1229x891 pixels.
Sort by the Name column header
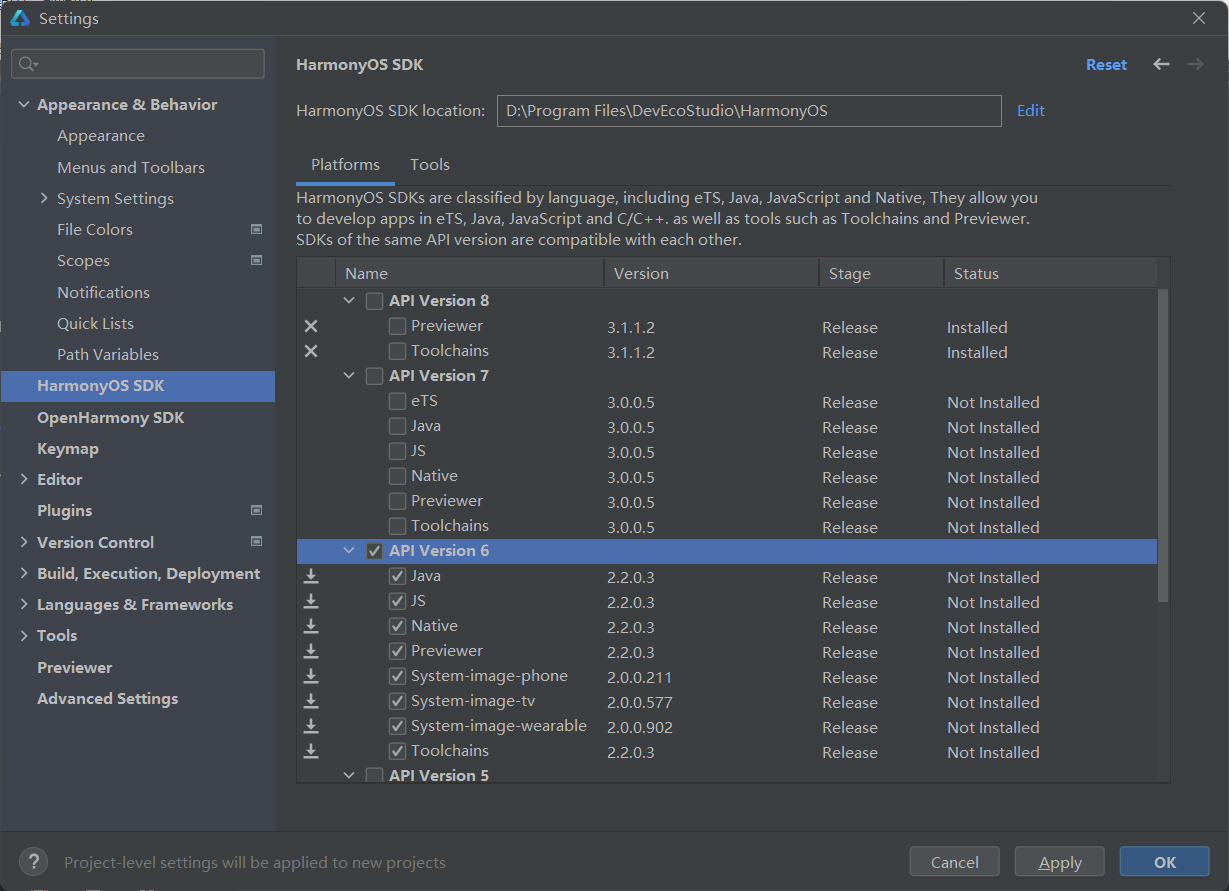[469, 273]
